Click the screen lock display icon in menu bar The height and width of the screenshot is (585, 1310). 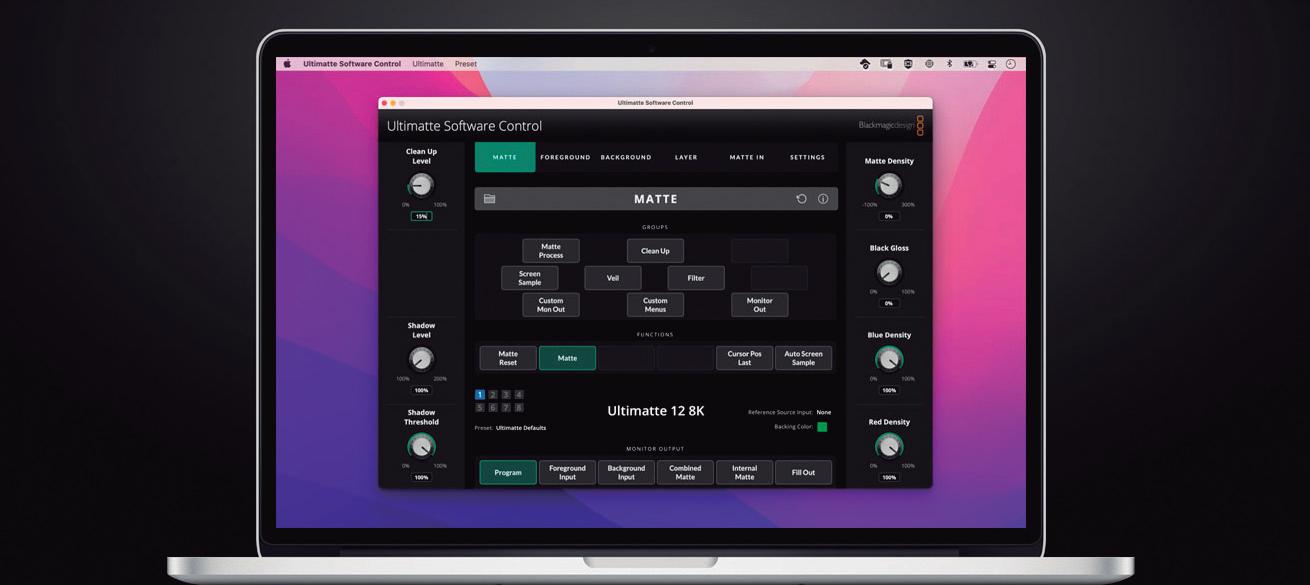point(886,64)
